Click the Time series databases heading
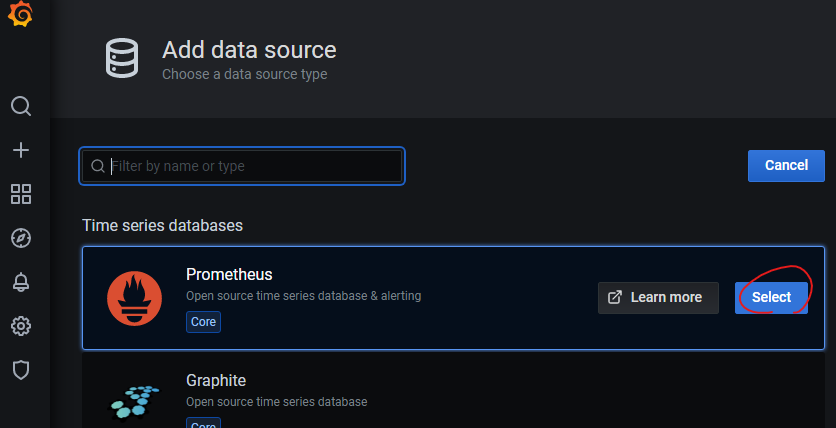This screenshot has width=836, height=428. point(162,225)
